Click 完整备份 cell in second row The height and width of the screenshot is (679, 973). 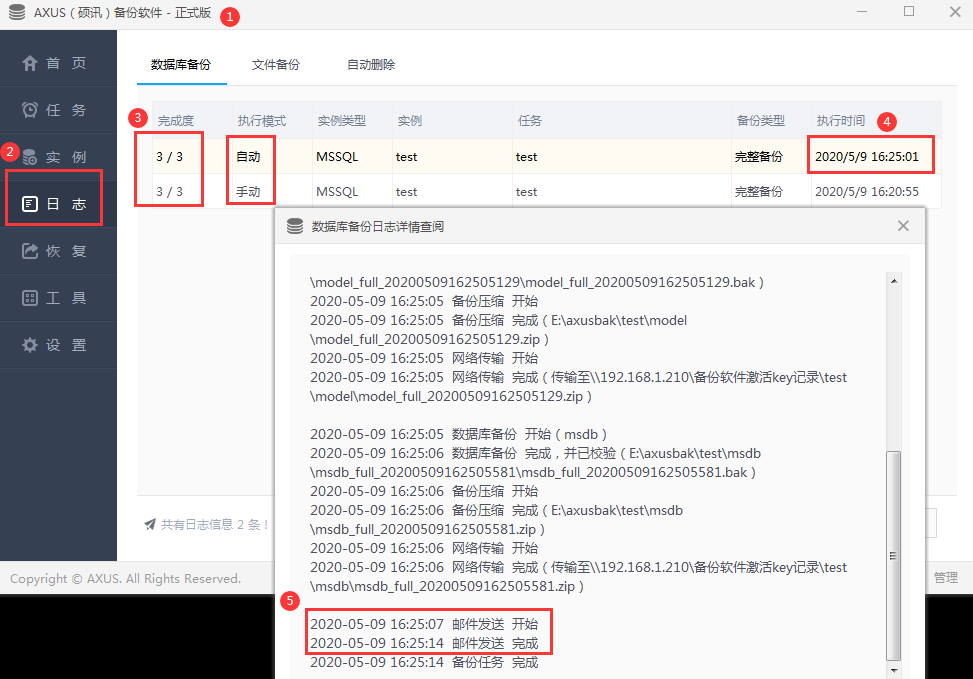point(759,191)
